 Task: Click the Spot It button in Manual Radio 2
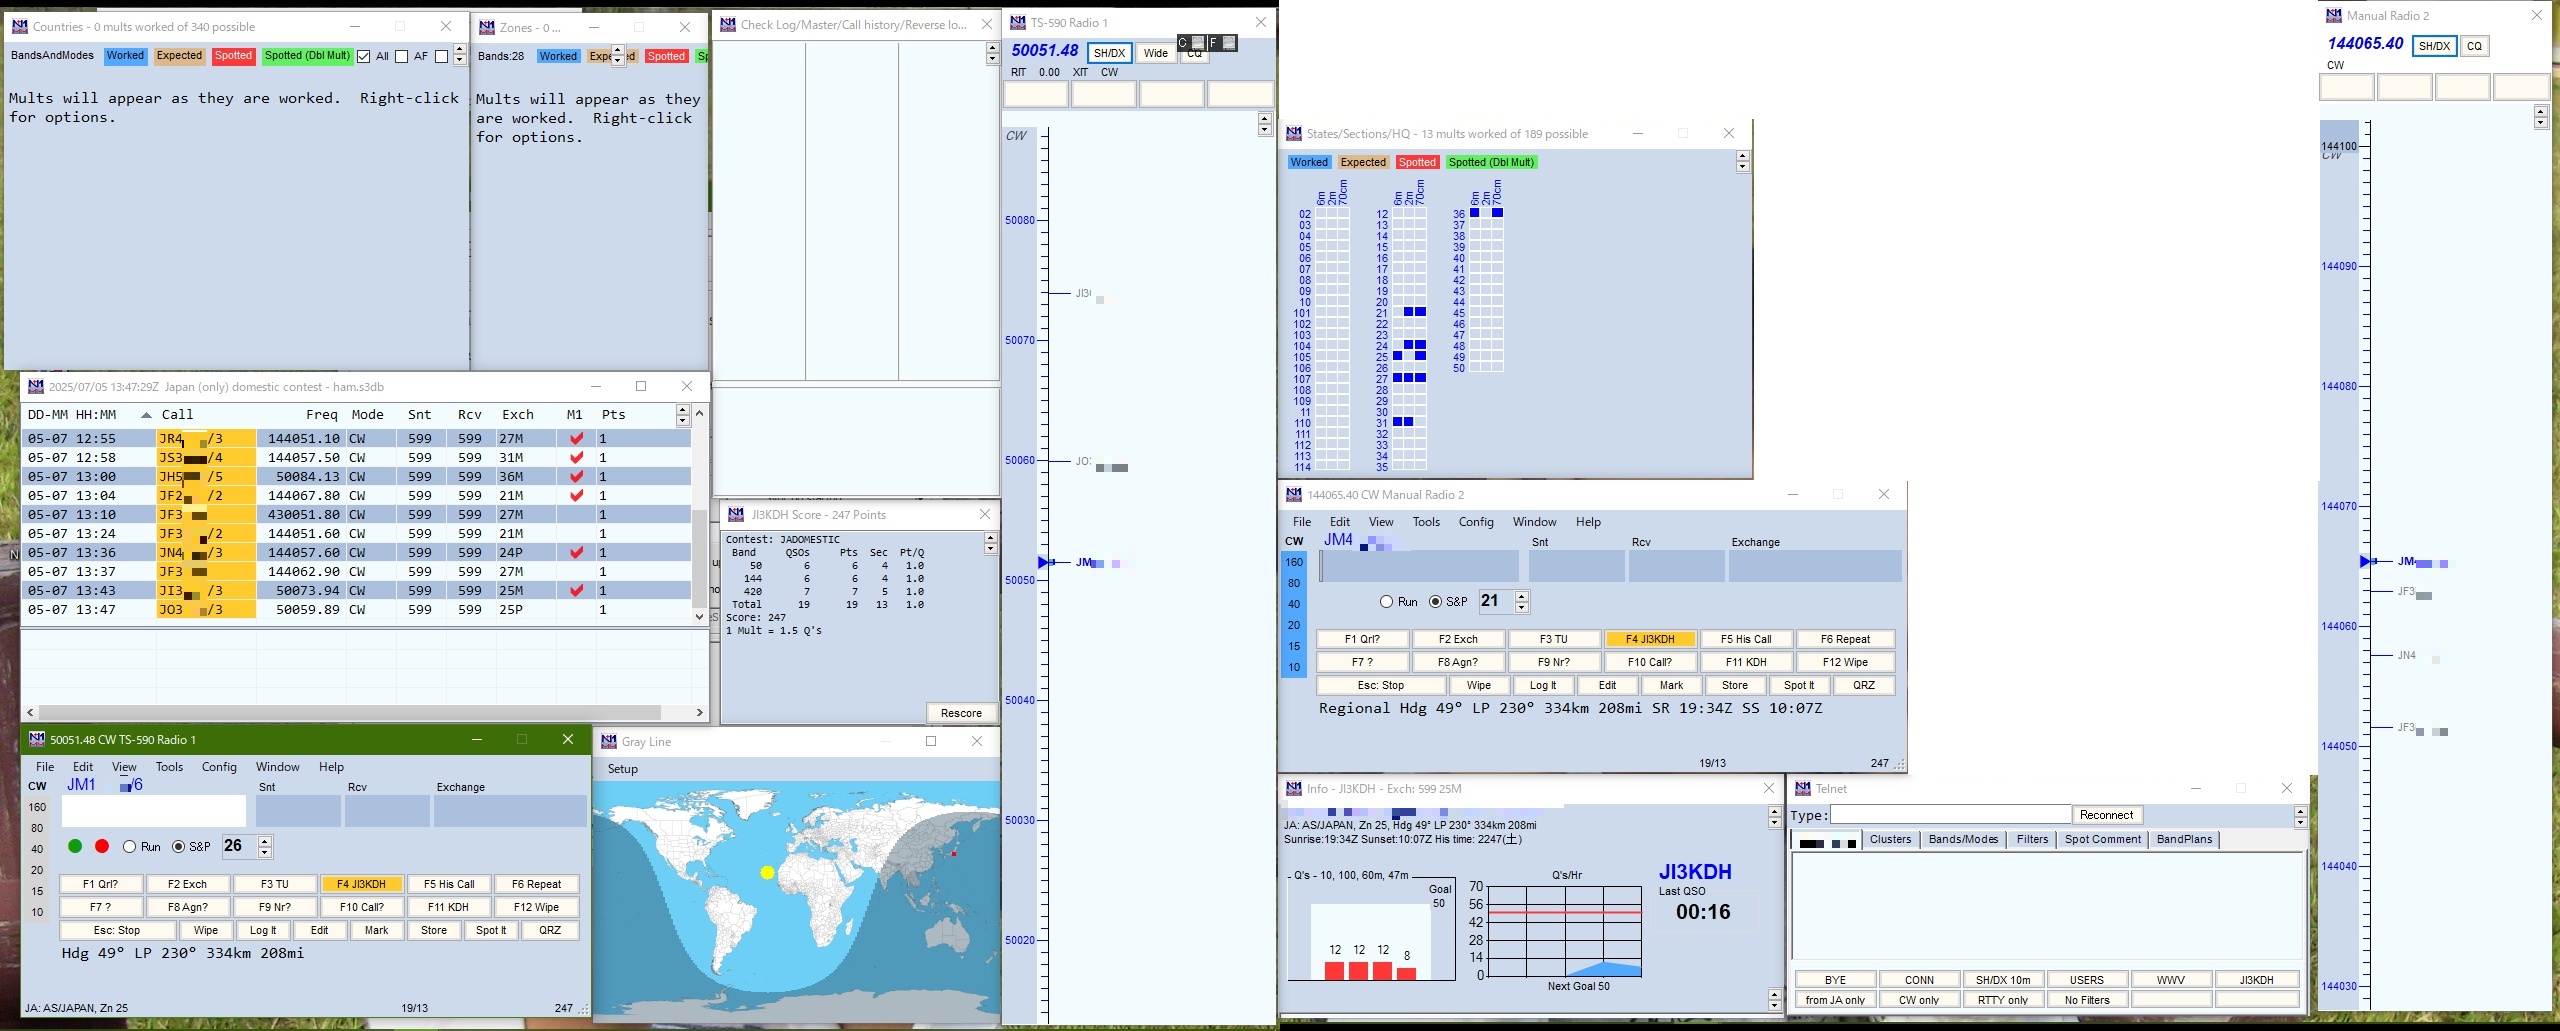(x=1799, y=685)
